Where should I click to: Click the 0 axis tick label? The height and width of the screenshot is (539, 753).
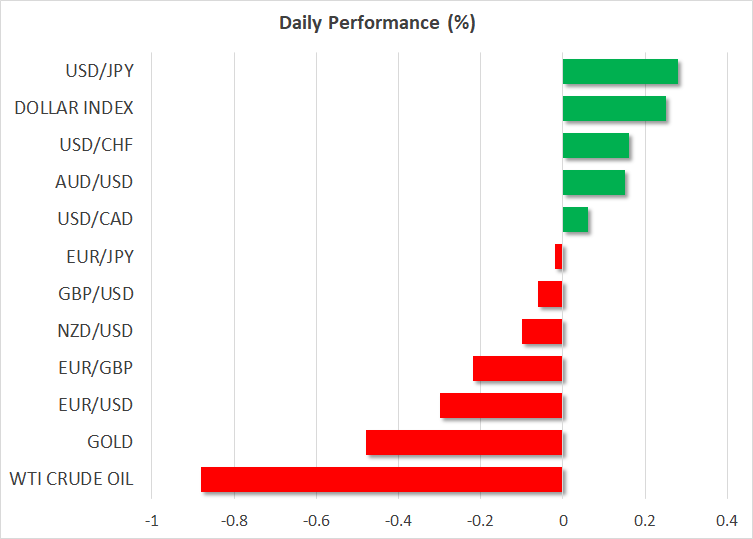click(x=563, y=521)
